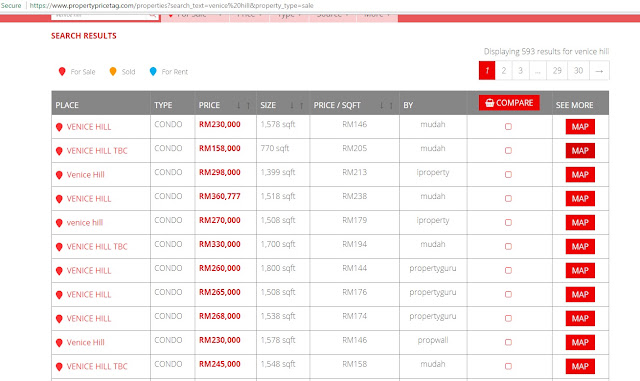Click the pin icon on RM270,000 row

click(59, 223)
